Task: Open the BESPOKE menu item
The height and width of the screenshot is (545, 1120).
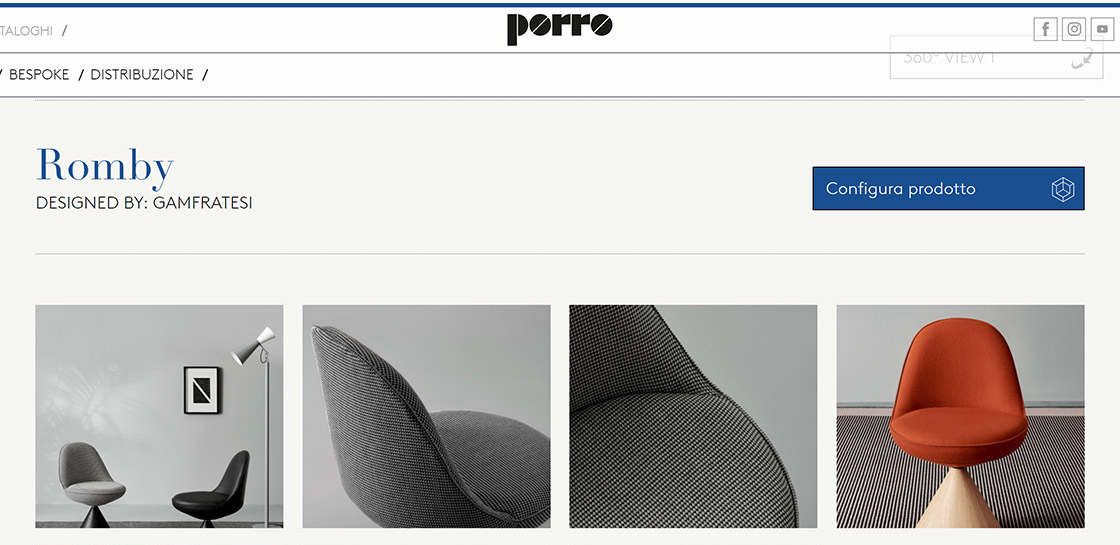Action: point(39,74)
